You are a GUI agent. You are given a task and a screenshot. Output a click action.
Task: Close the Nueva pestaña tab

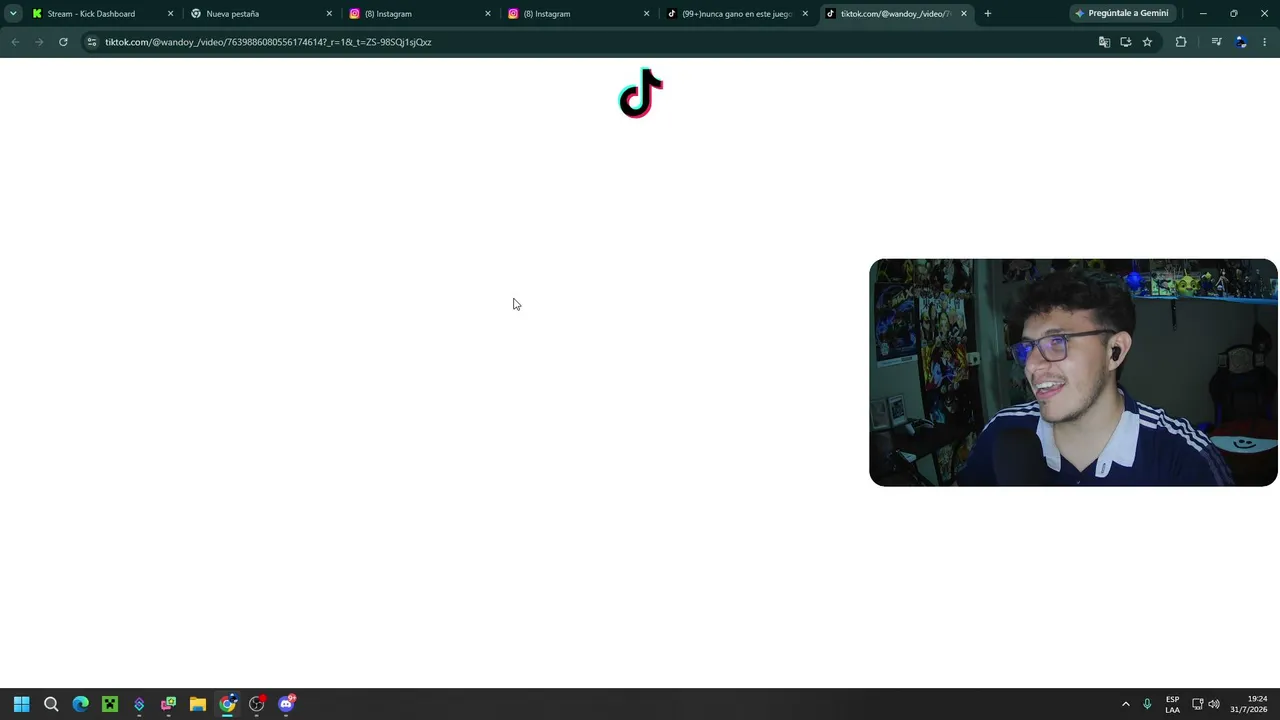[x=329, y=14]
